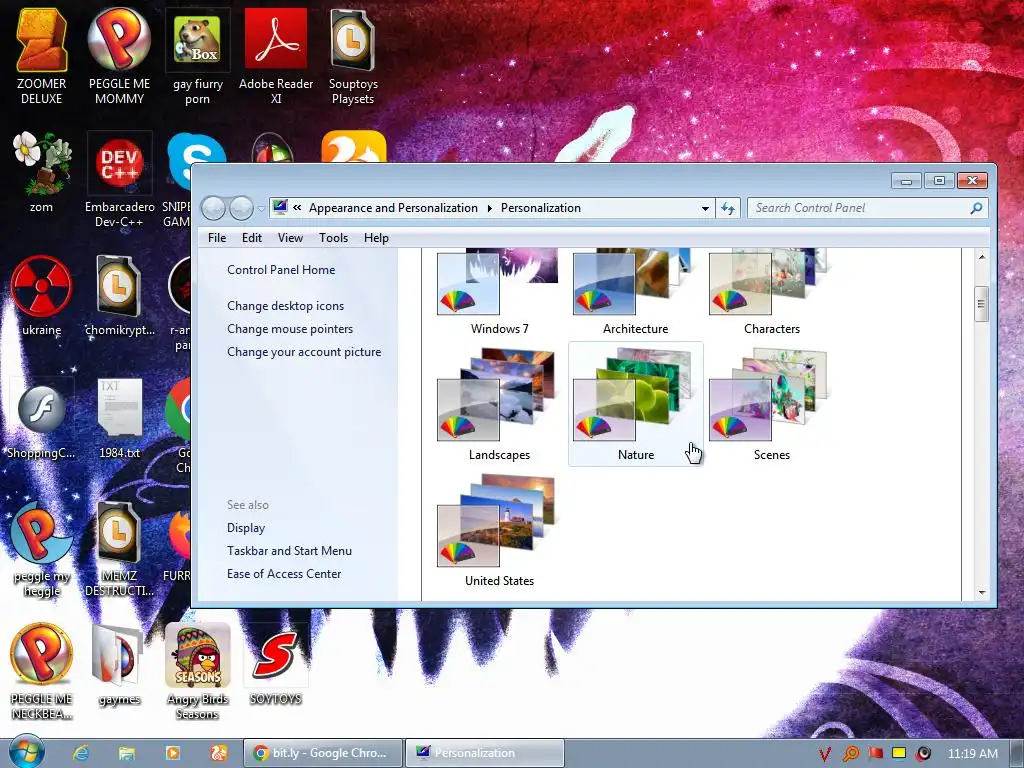Click Change your account picture link
The image size is (1024, 768).
[304, 351]
